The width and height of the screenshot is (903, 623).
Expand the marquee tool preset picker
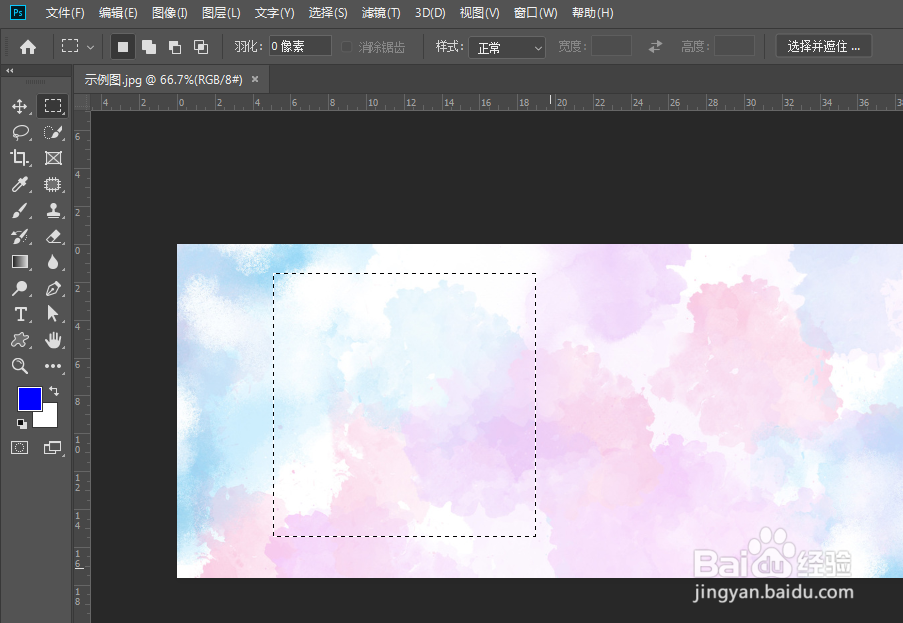pyautogui.click(x=90, y=47)
